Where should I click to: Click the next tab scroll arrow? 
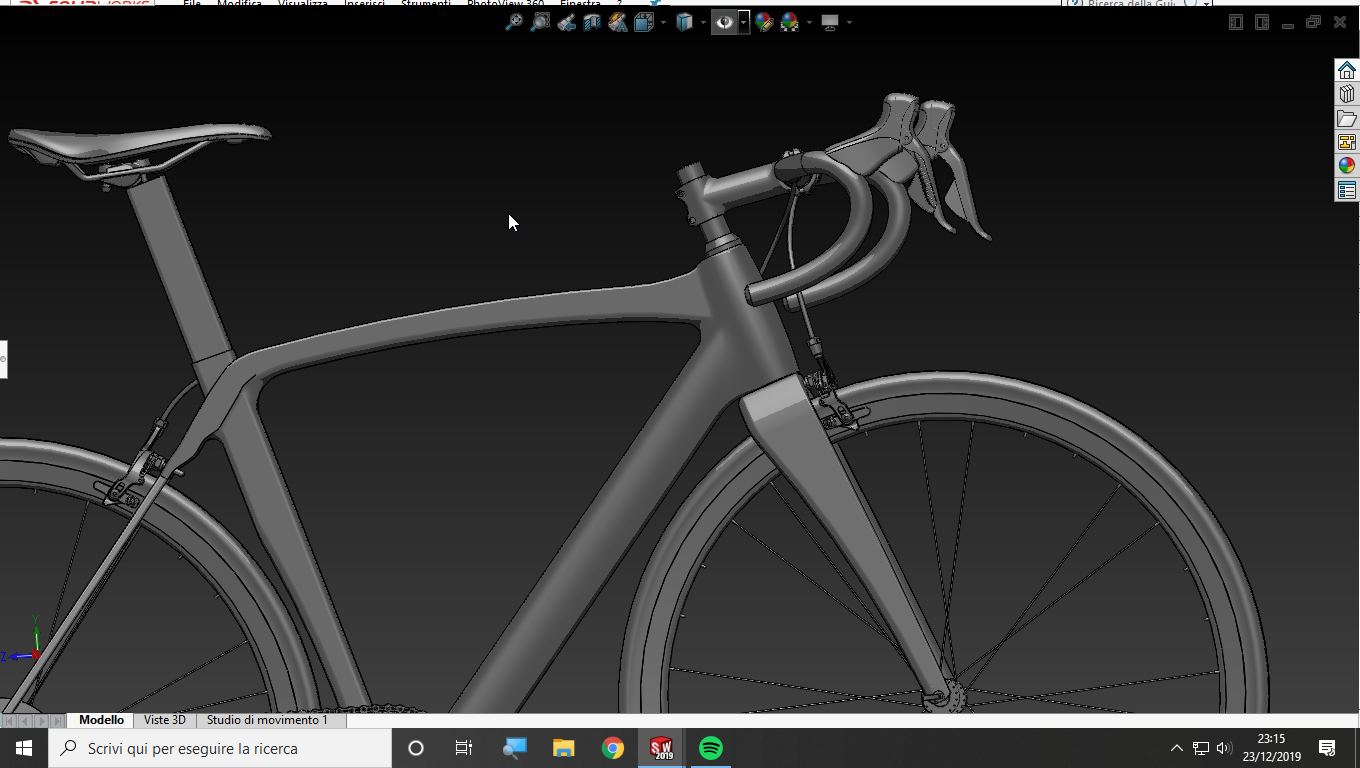point(41,721)
